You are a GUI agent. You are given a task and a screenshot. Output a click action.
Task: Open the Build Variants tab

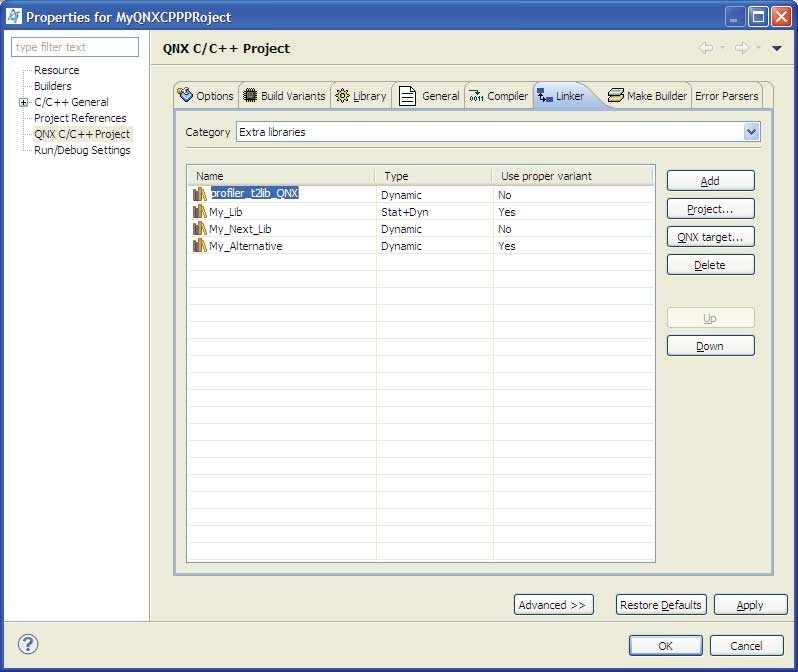coord(284,96)
